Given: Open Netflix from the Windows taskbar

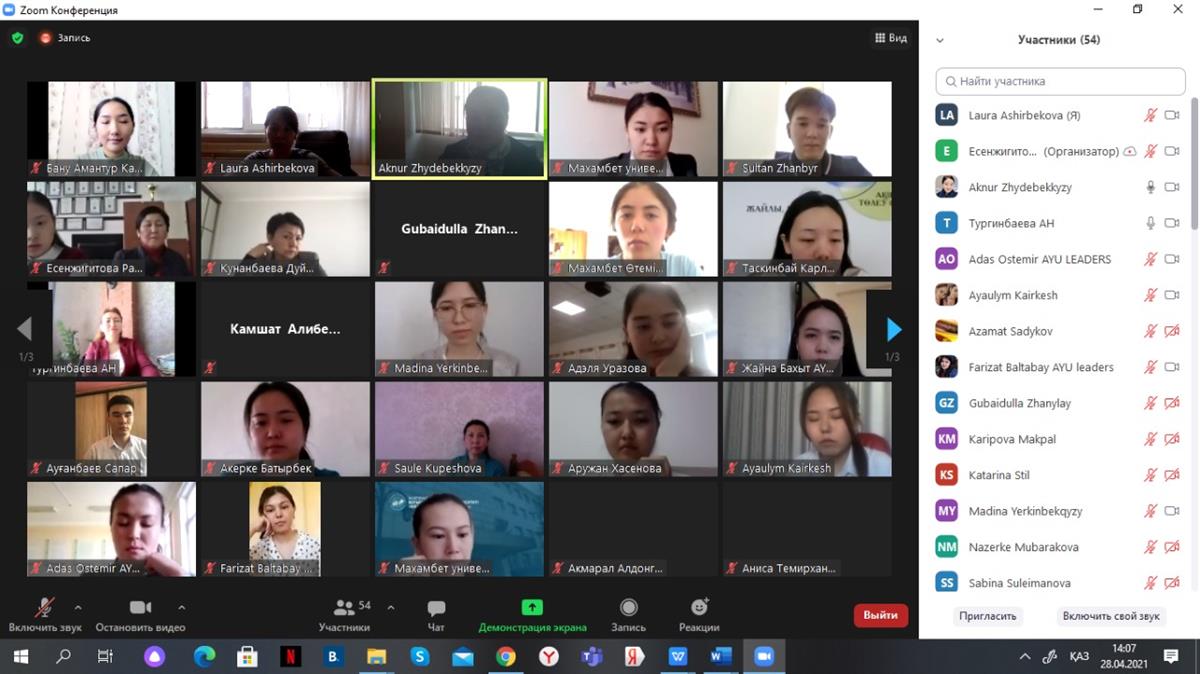Looking at the screenshot, I should tap(290, 656).
